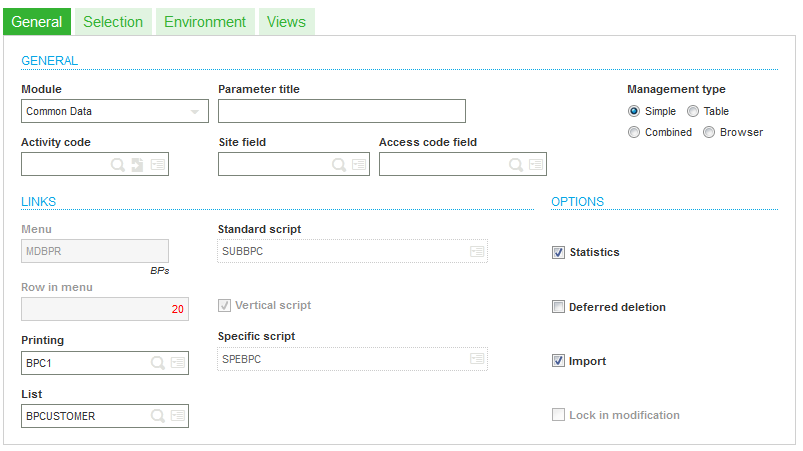803x451 pixels.
Task: Click the Site field search magnifier icon
Action: pos(339,165)
